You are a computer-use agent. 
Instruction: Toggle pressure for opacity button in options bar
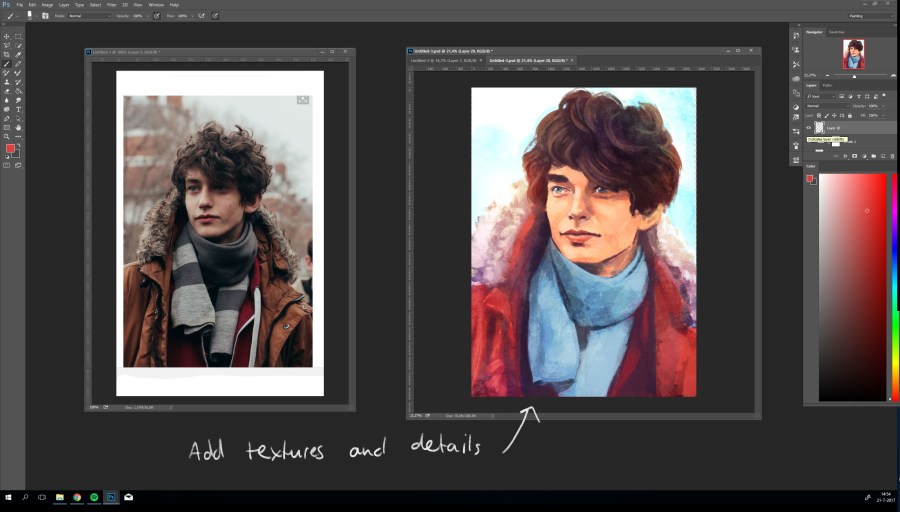pos(157,16)
